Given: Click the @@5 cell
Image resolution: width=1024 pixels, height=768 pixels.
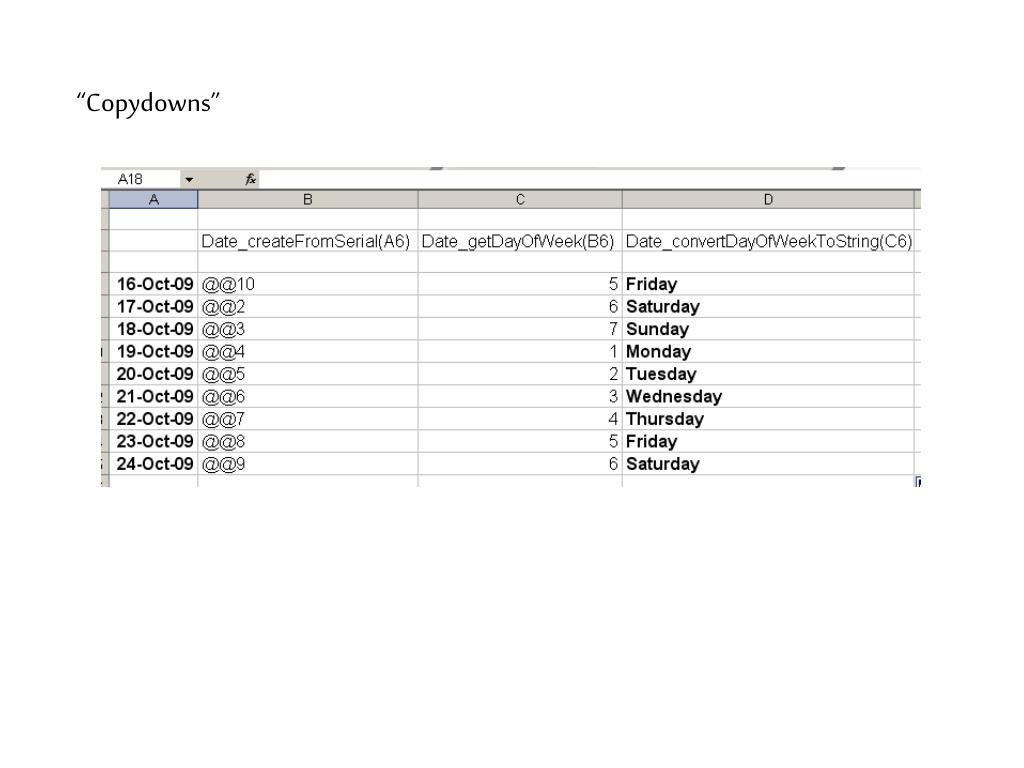Looking at the screenshot, I should (308, 374).
